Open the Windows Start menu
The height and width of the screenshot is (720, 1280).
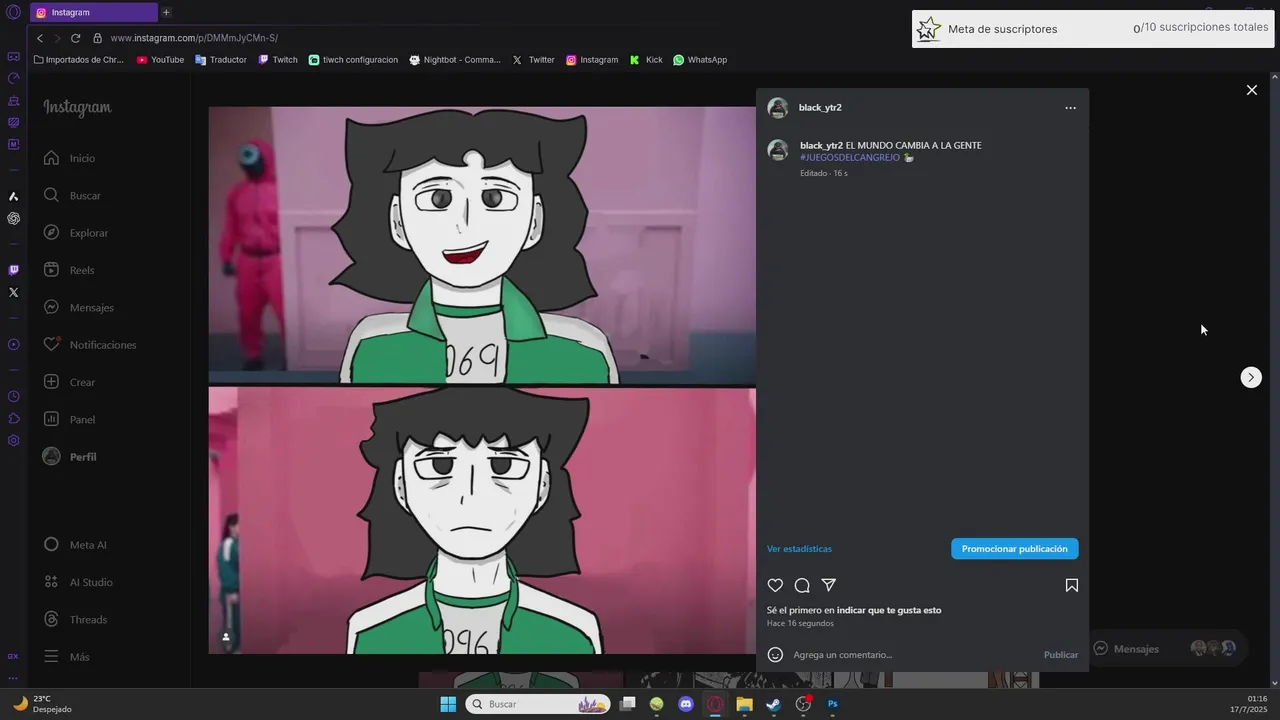(448, 704)
